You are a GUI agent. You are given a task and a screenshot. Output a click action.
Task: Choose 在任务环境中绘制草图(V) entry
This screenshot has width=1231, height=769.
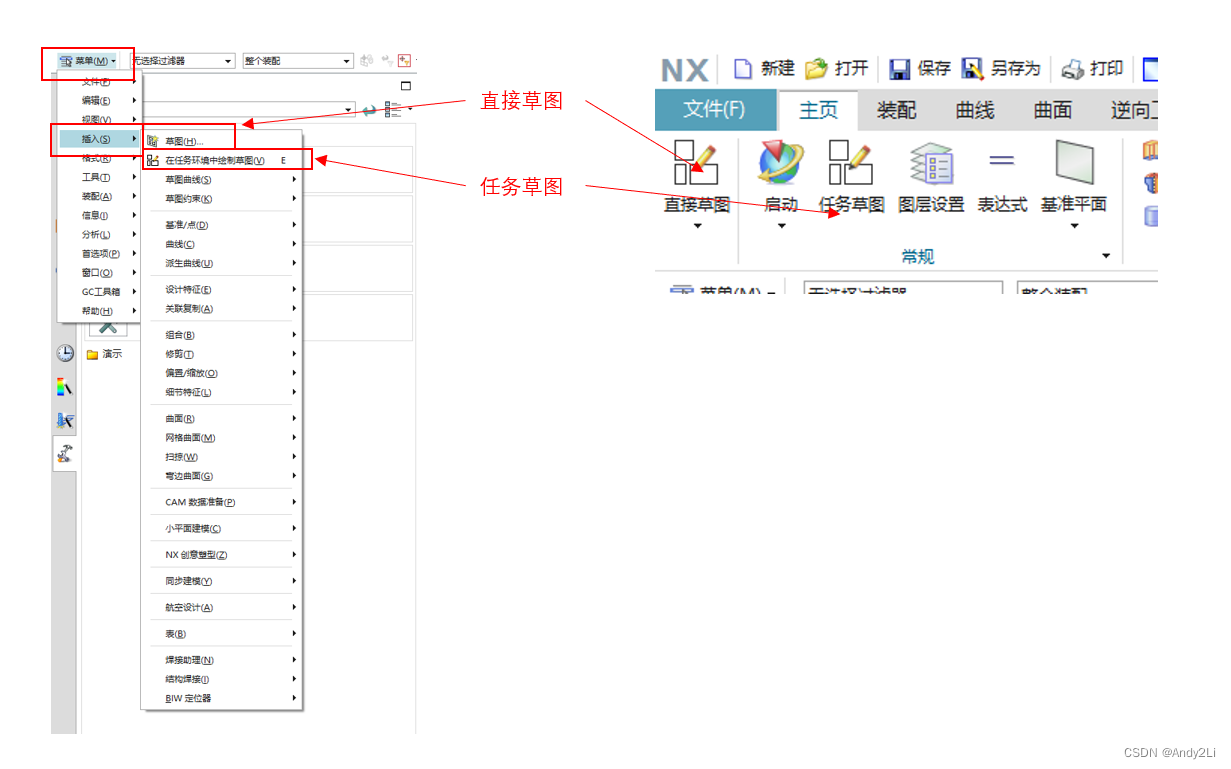[221, 160]
